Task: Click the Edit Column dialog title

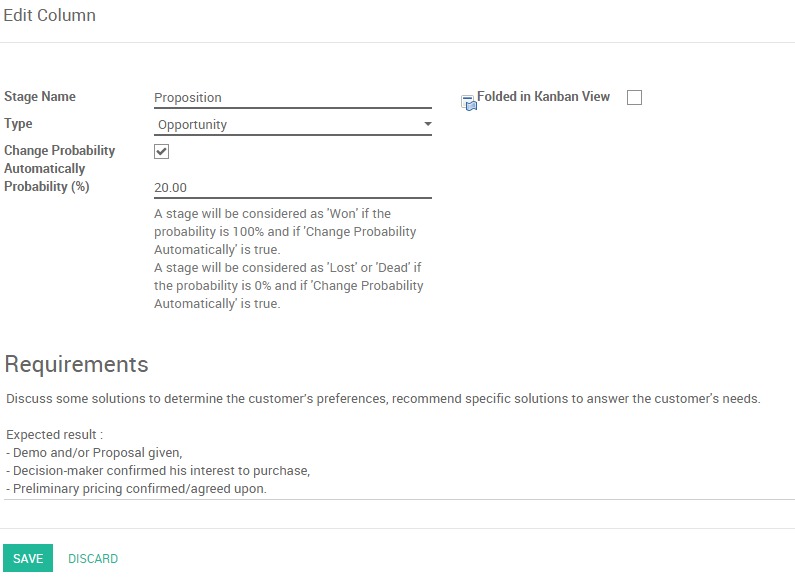Action: pos(50,16)
